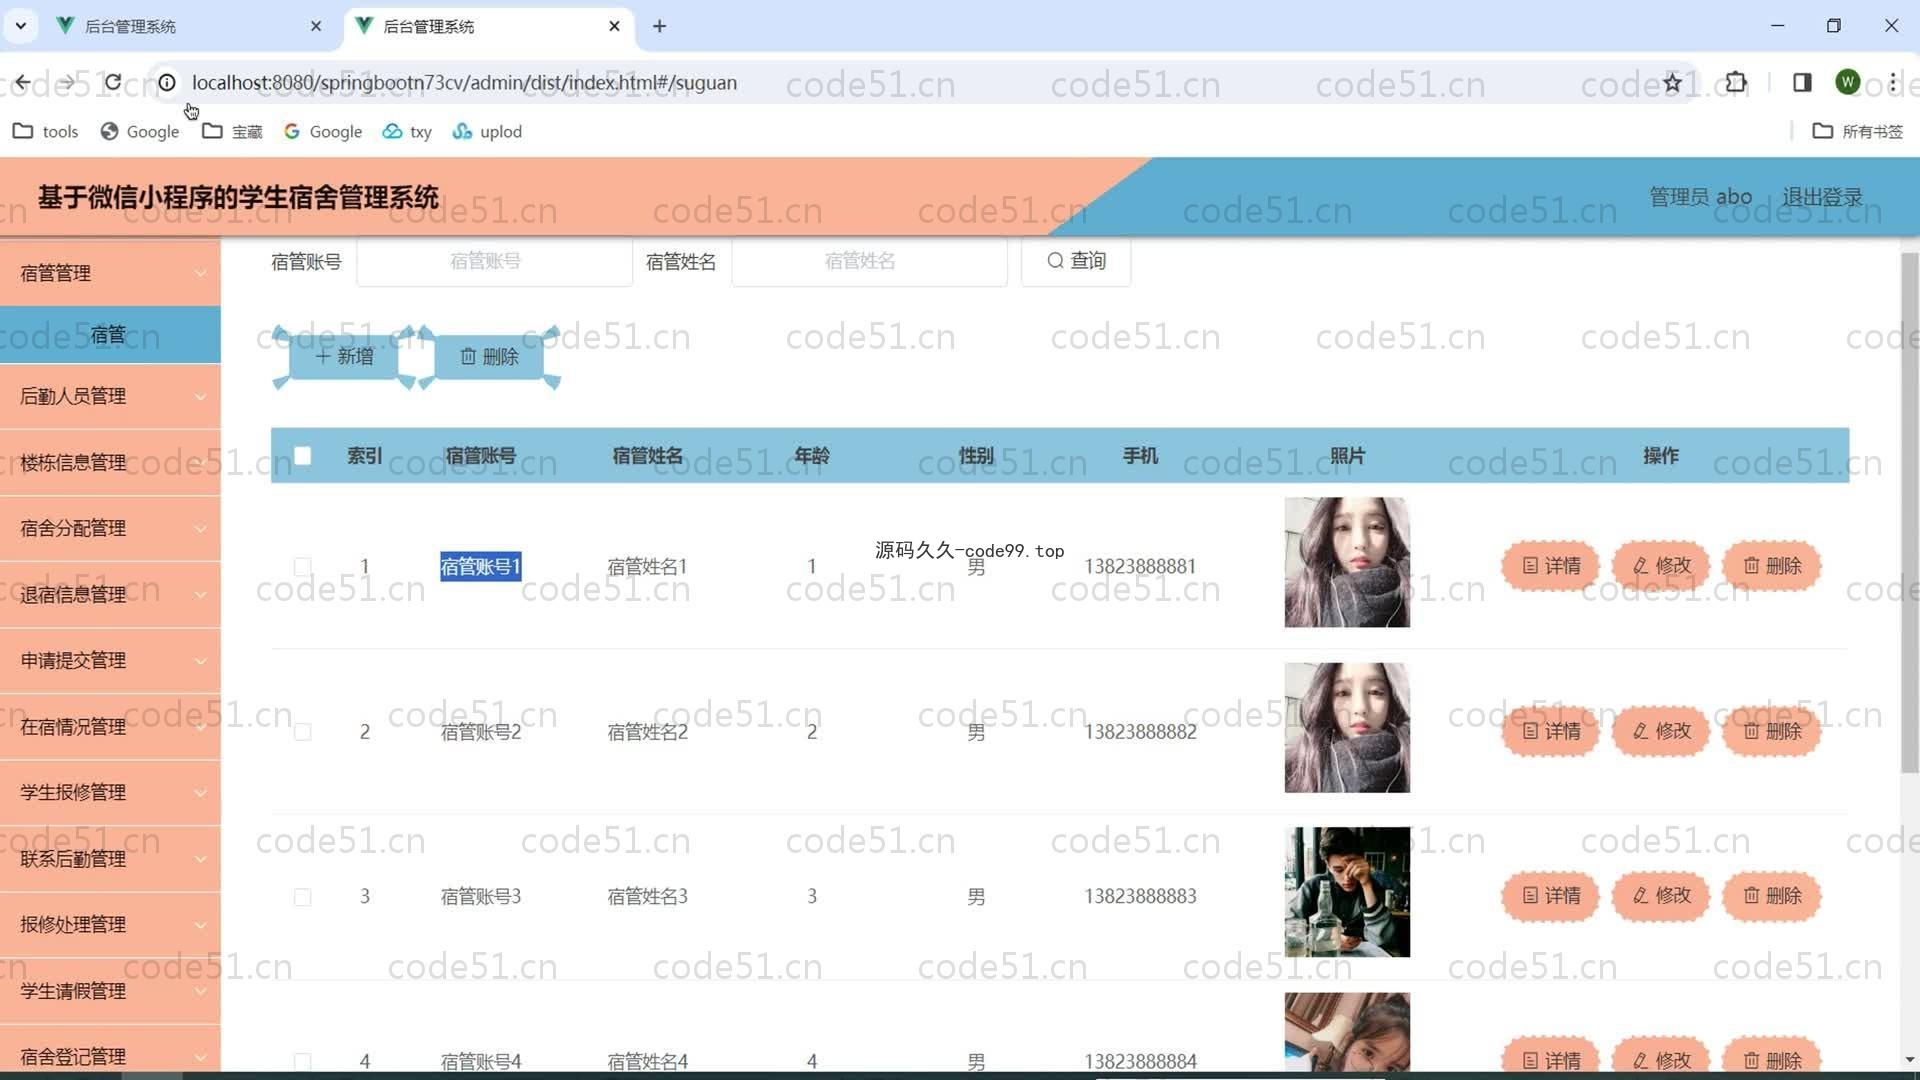Check the checkbox for row 4
Screen dimensions: 1920x1080
[302, 1061]
